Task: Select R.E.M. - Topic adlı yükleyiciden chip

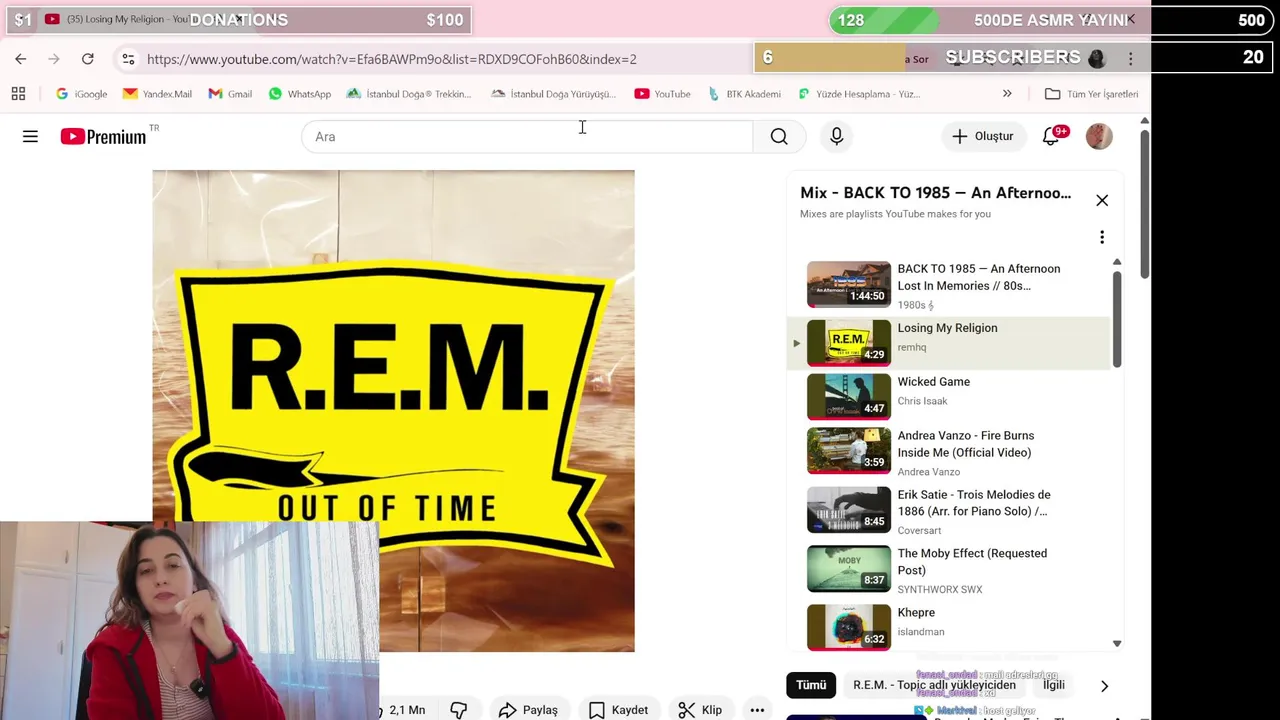Action: pos(934,685)
